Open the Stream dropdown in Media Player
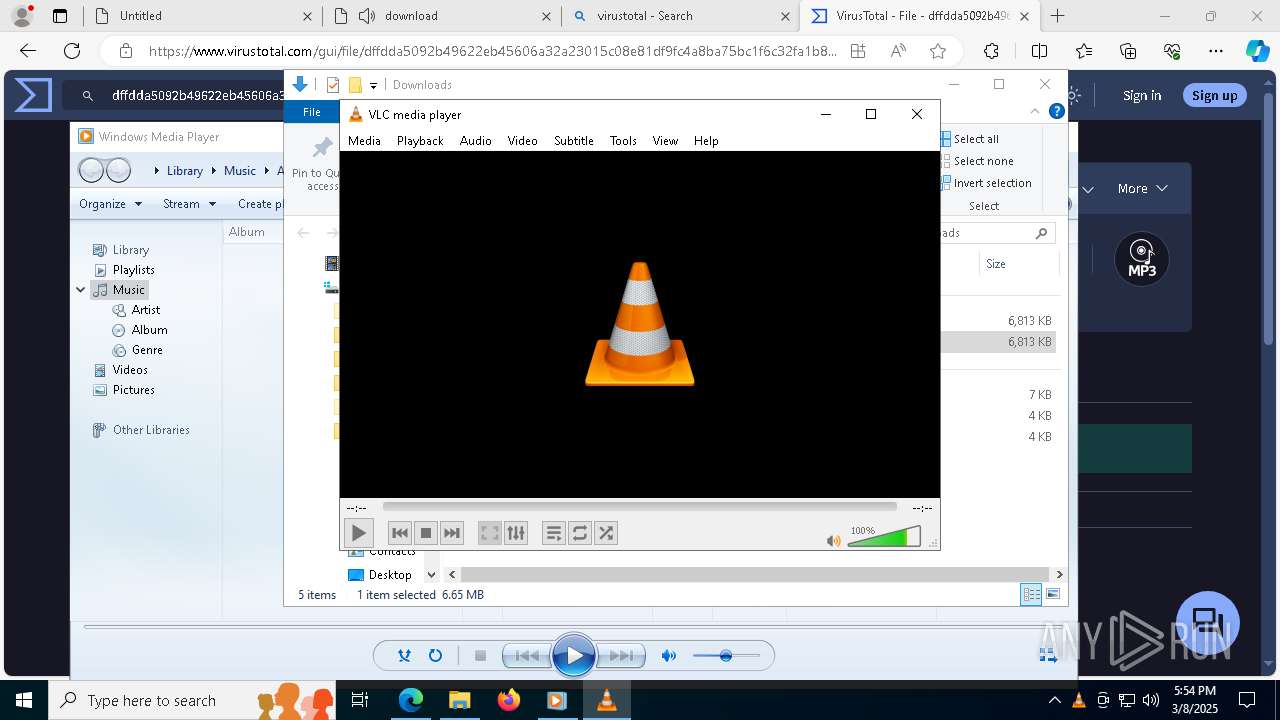 click(189, 204)
